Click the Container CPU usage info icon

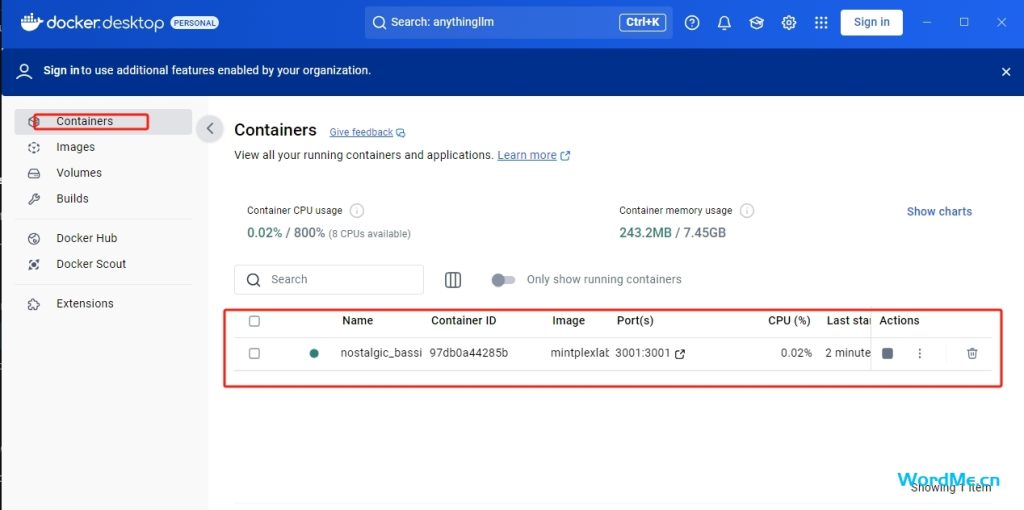(x=357, y=211)
